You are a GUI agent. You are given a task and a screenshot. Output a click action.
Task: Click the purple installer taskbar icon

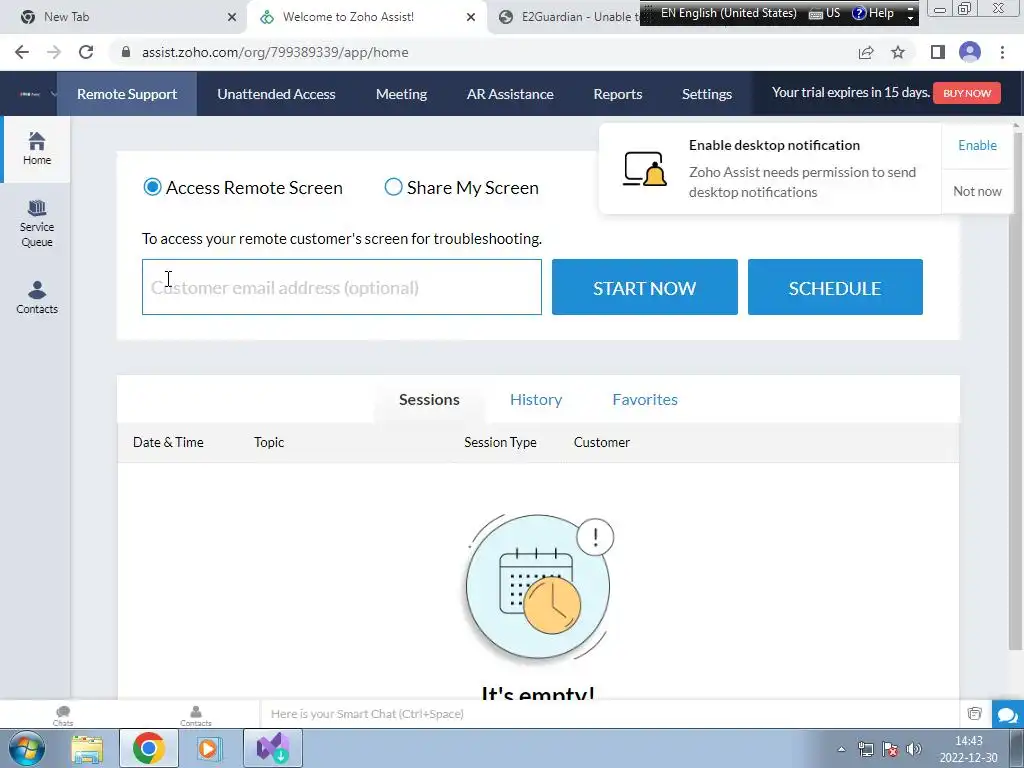click(x=273, y=748)
